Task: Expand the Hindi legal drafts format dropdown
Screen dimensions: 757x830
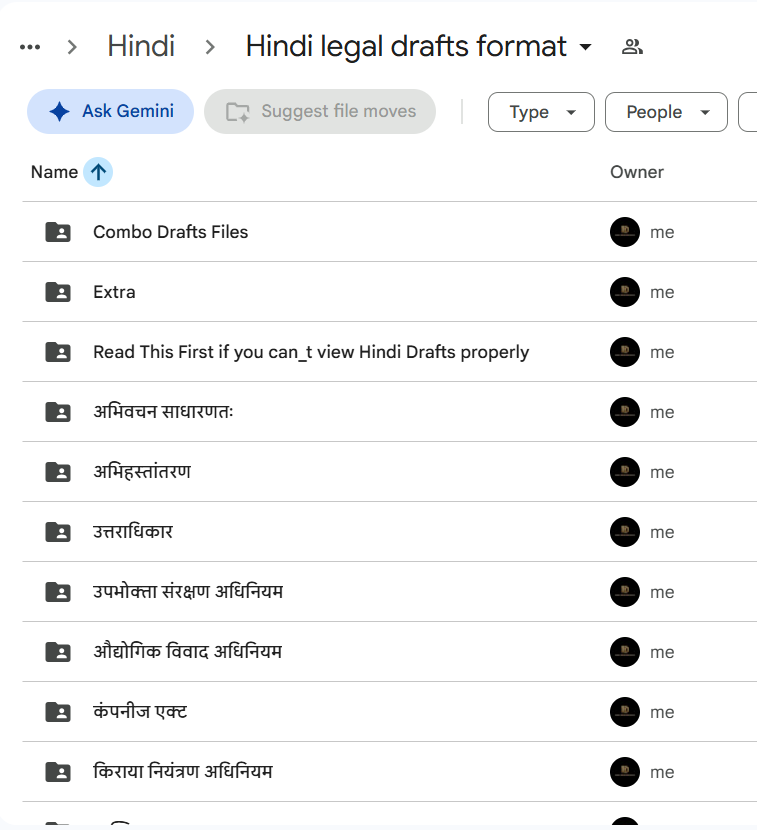Action: tap(585, 47)
